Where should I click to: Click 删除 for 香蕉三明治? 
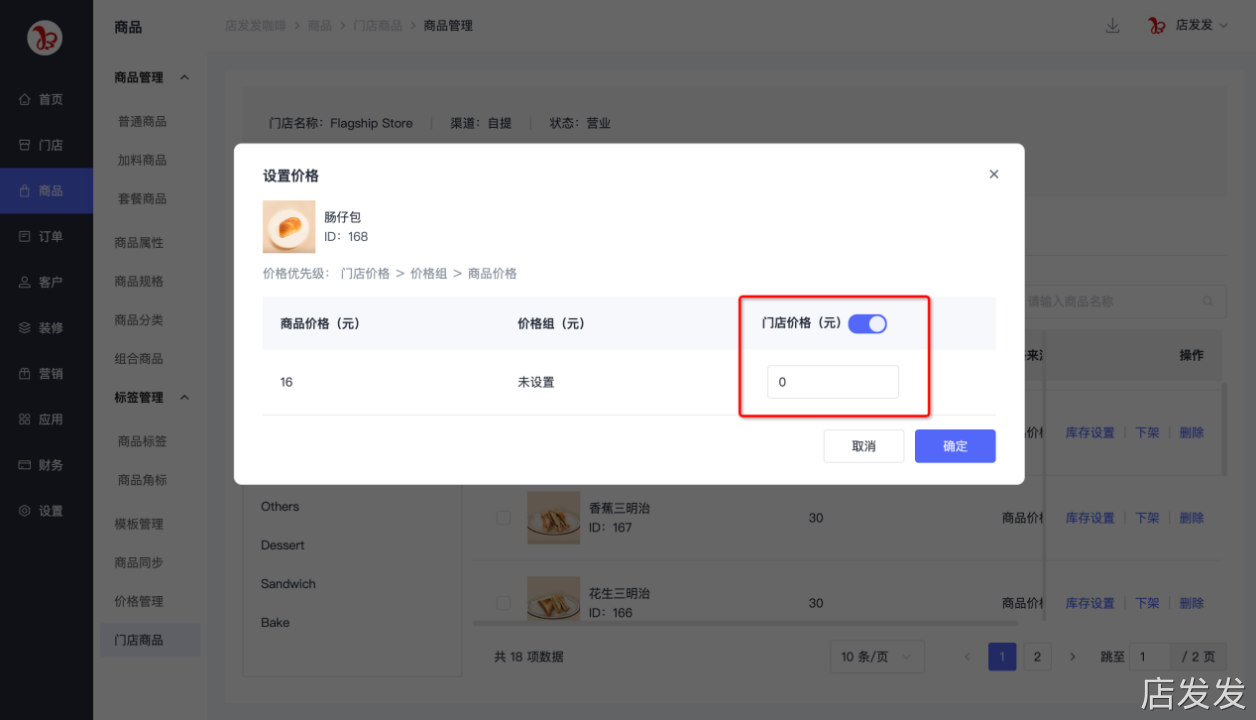point(1191,518)
